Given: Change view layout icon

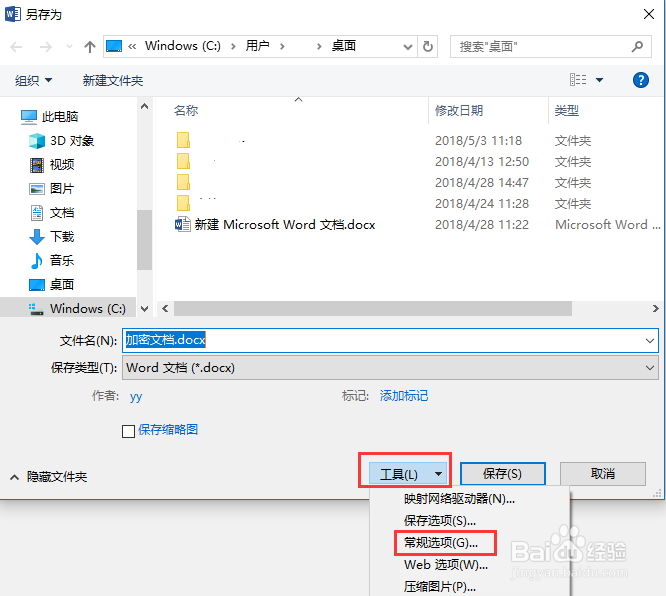Looking at the screenshot, I should (578, 79).
